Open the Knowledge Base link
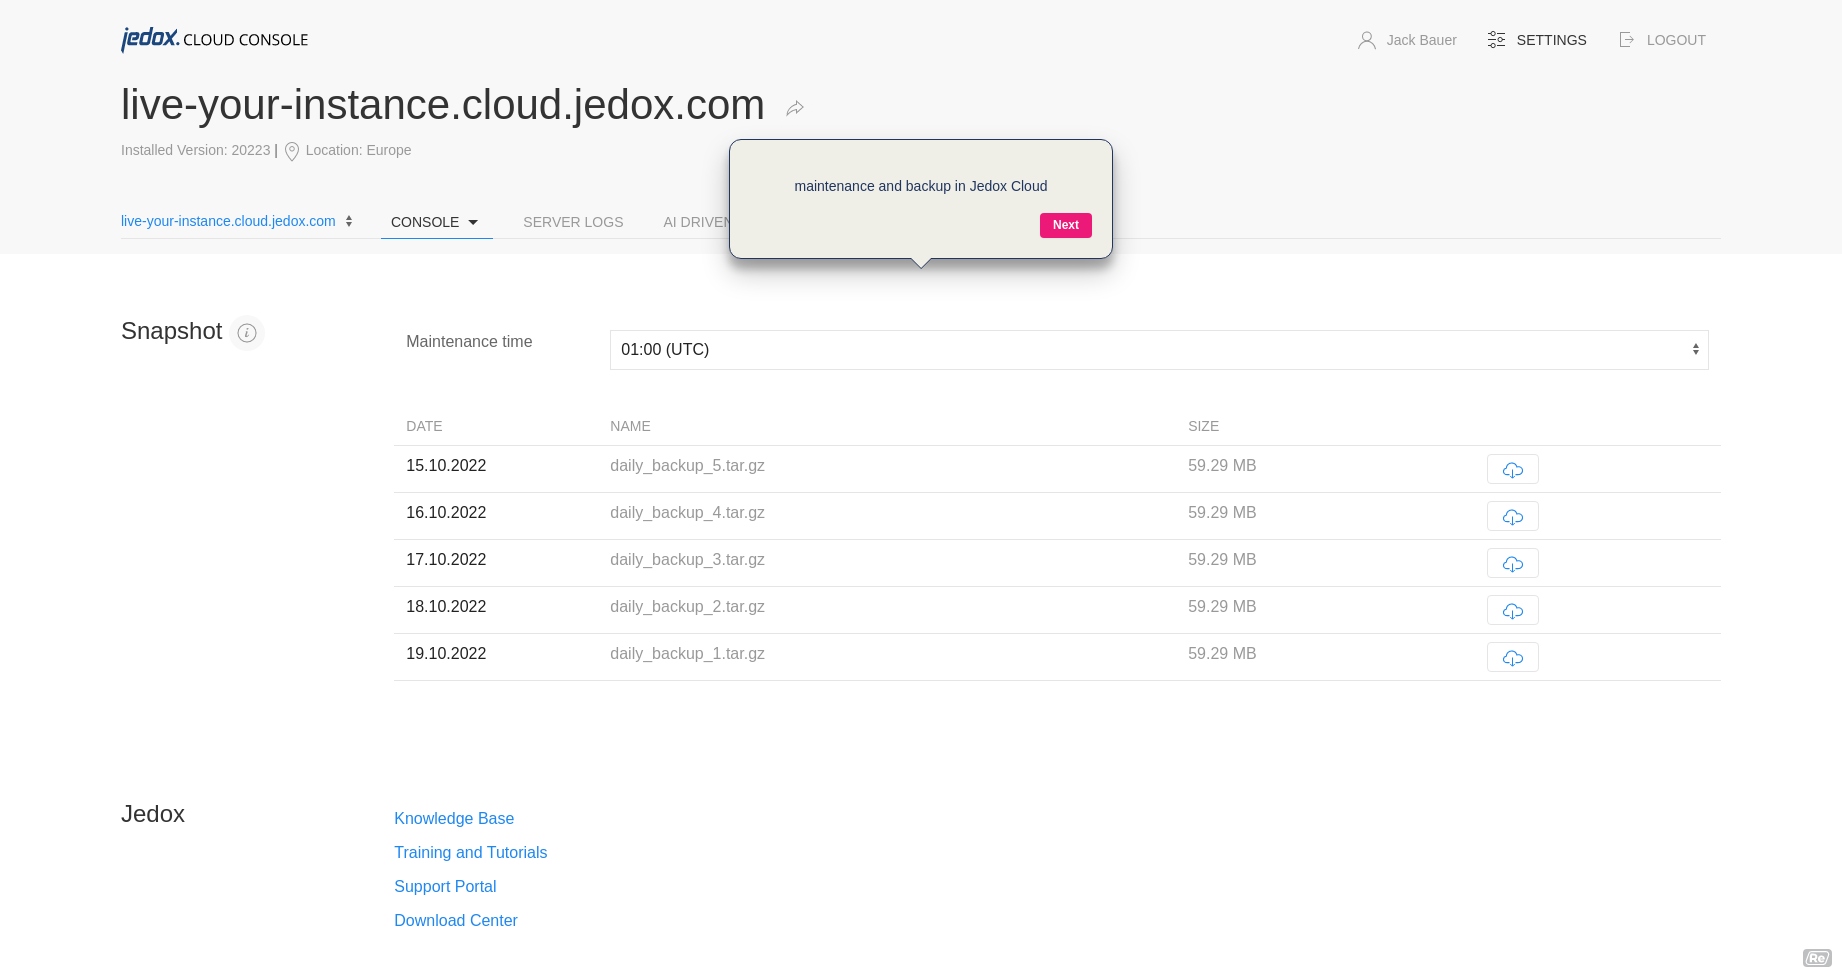The width and height of the screenshot is (1842, 977). click(454, 818)
